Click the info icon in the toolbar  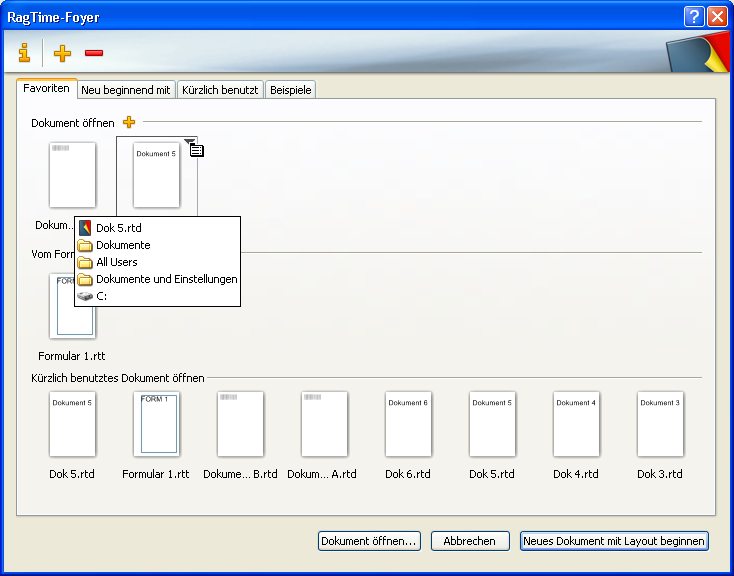(24, 53)
